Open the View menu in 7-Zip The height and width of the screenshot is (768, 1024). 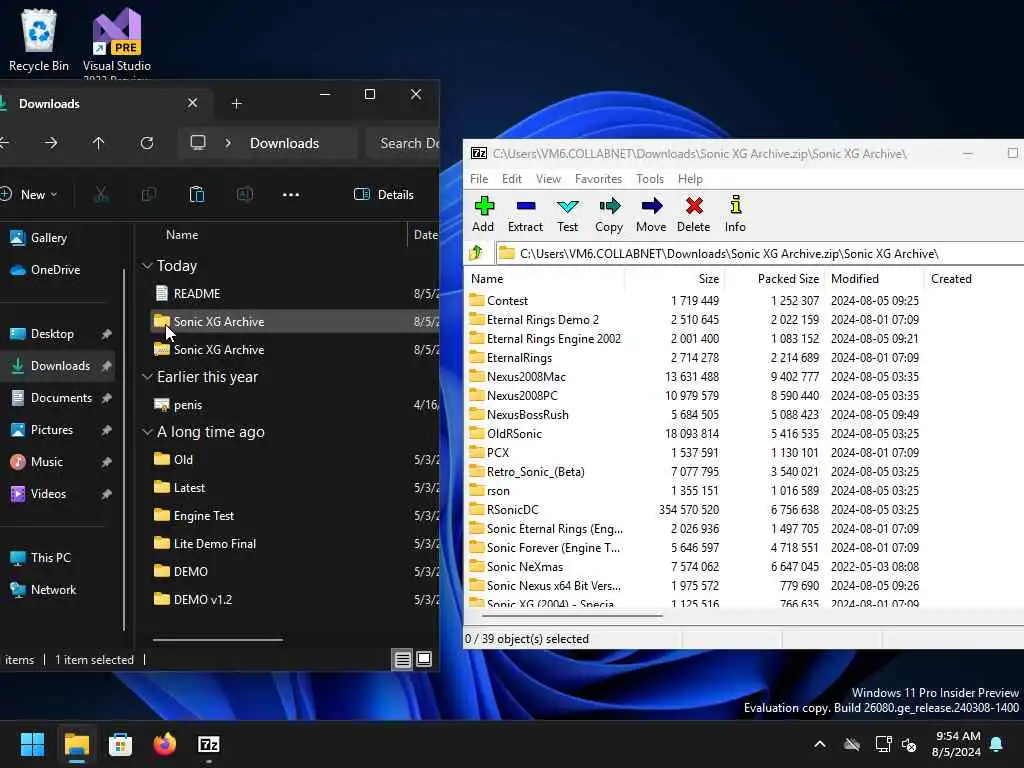(549, 179)
